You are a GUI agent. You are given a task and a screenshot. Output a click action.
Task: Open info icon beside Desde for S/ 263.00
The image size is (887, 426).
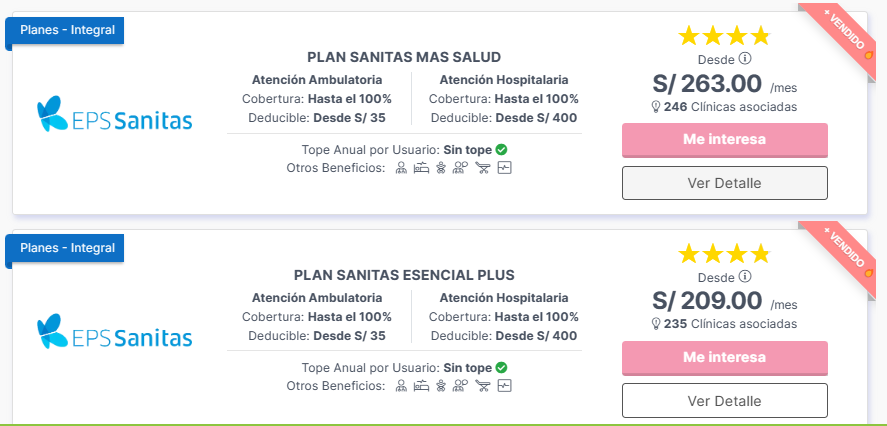click(x=746, y=58)
